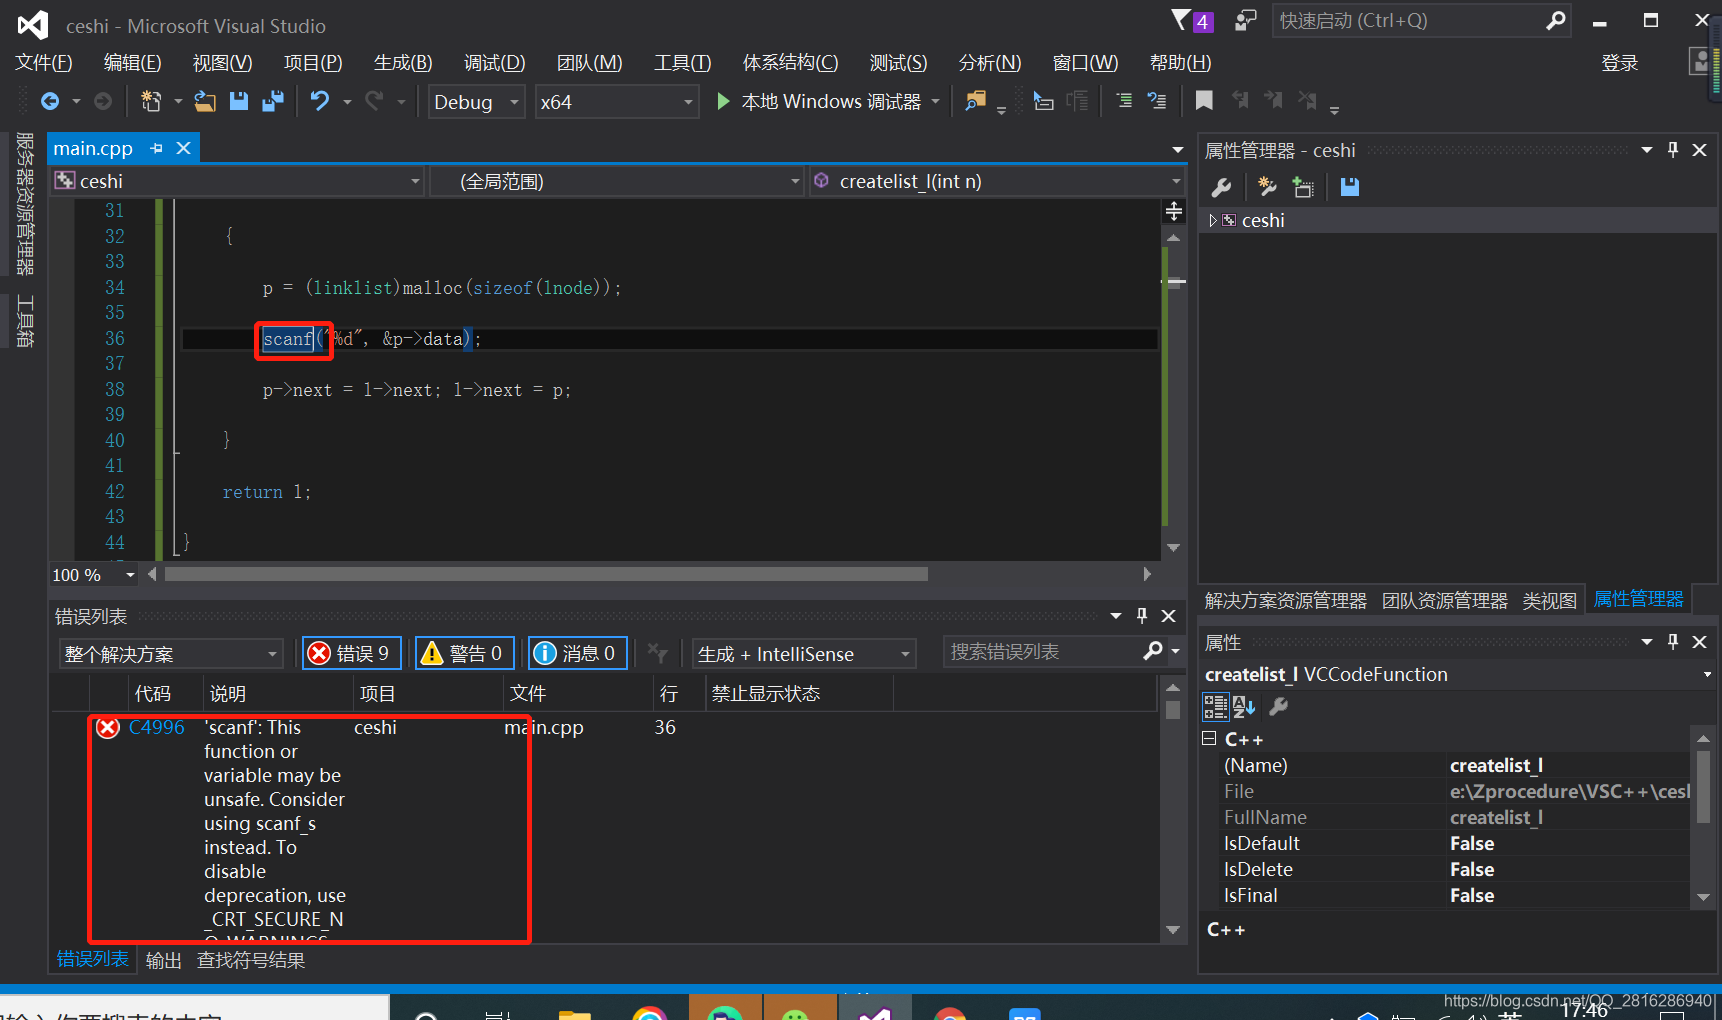Open Property Pages wrench in Properties panel
Image resolution: width=1722 pixels, height=1020 pixels.
1279,707
